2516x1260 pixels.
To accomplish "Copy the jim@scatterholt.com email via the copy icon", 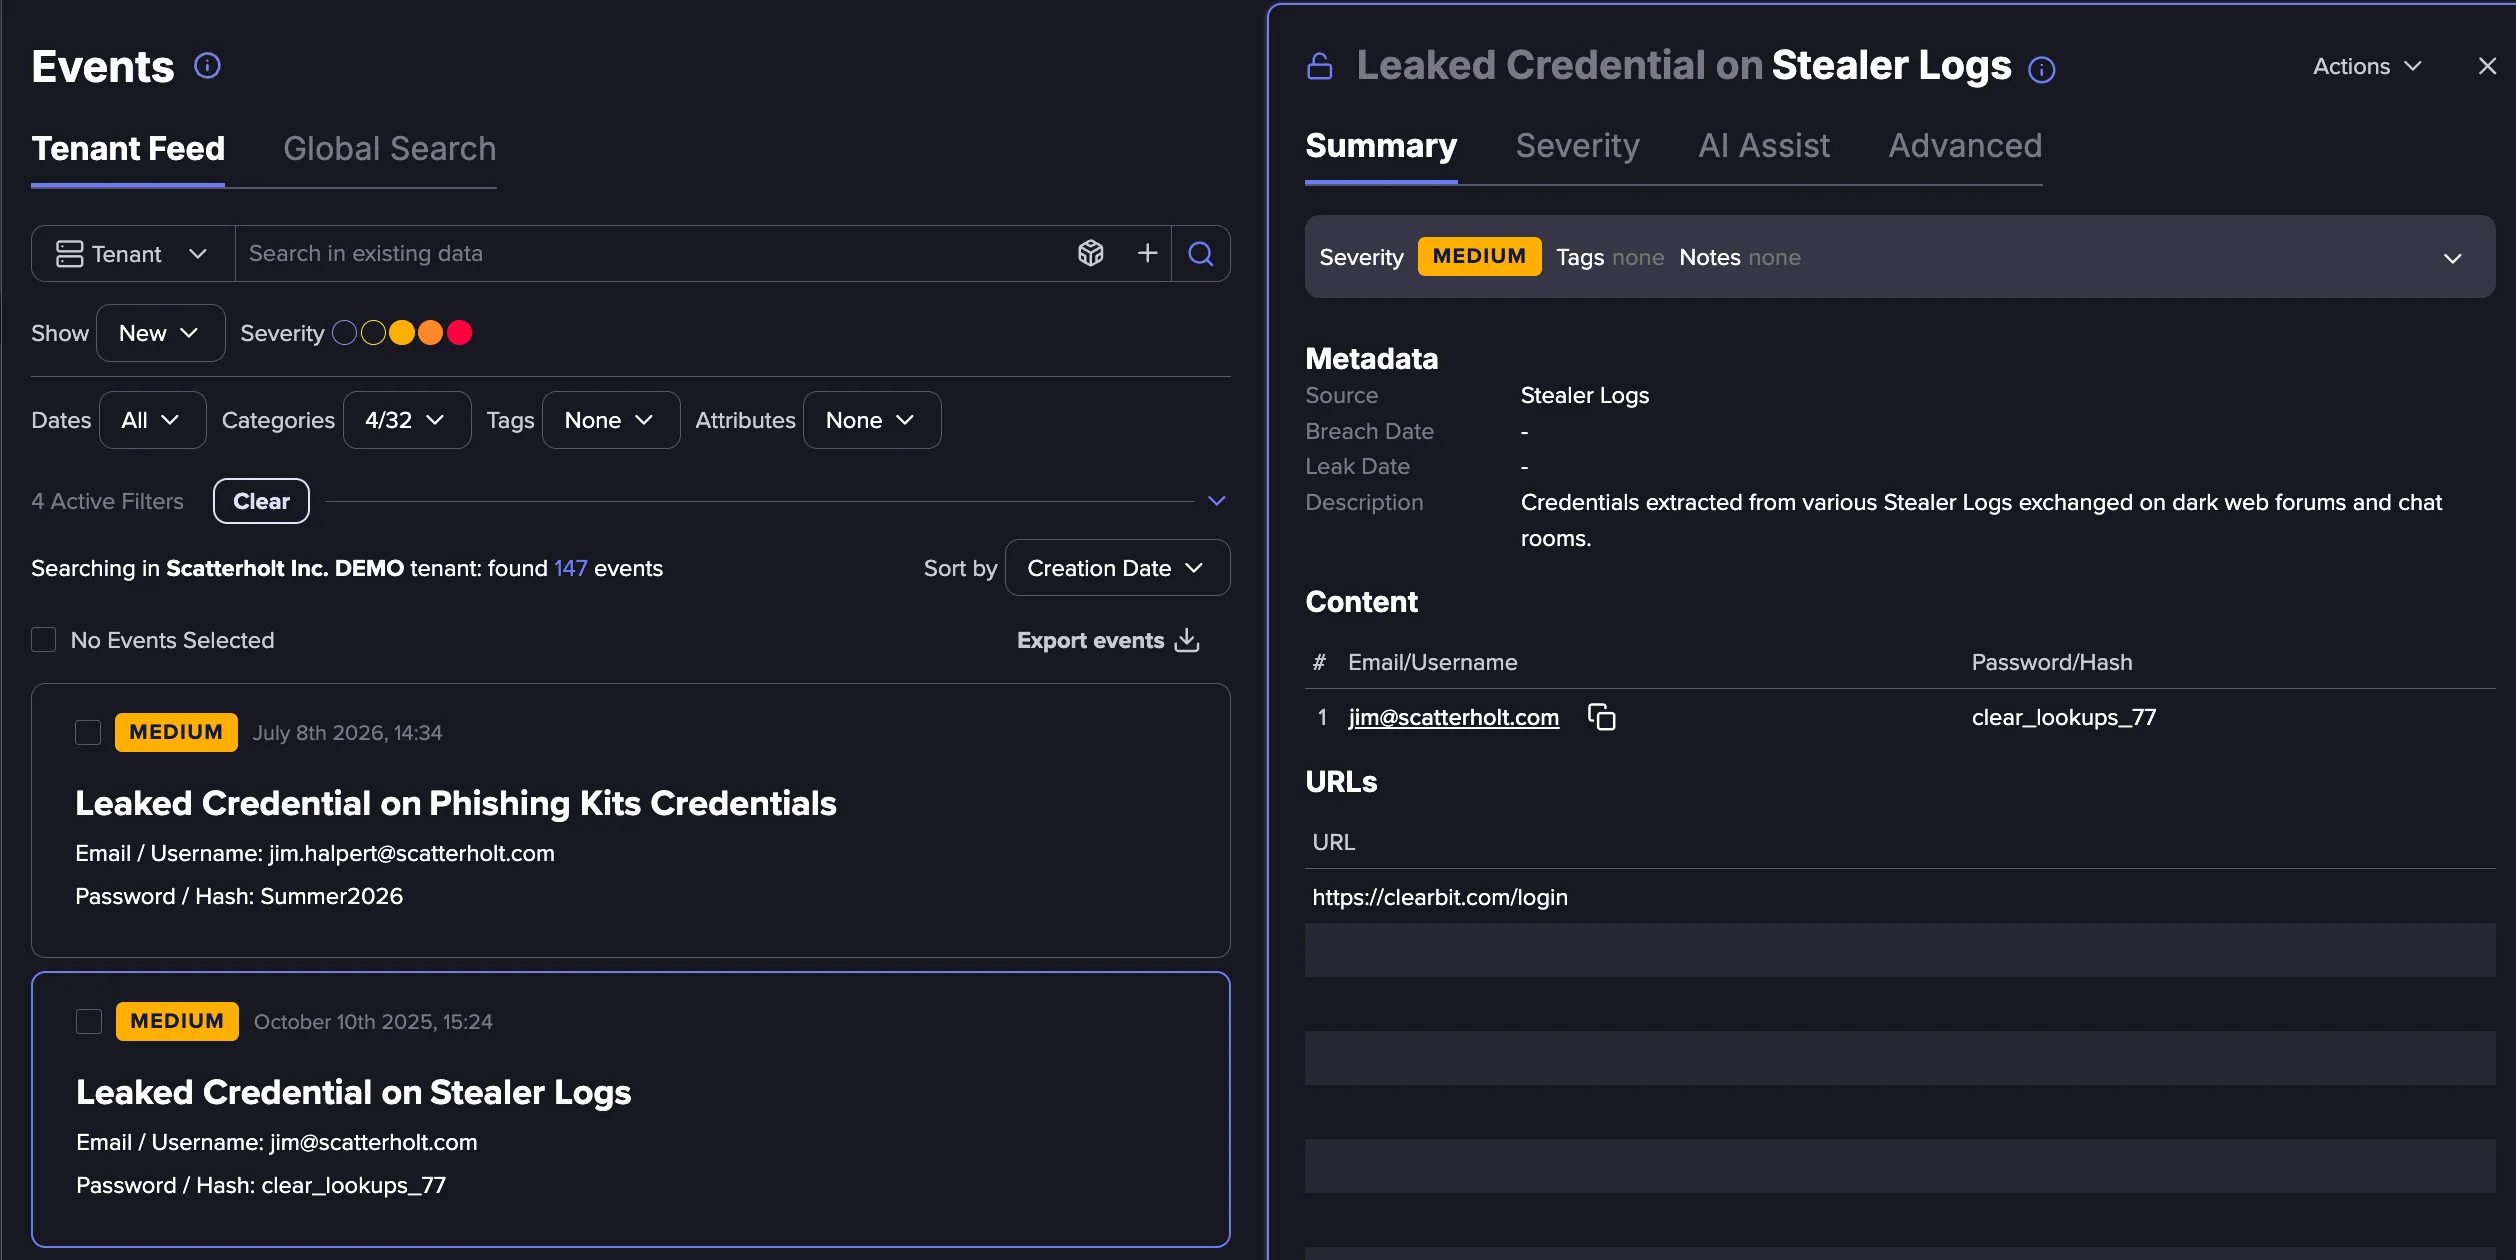I will 1601,717.
